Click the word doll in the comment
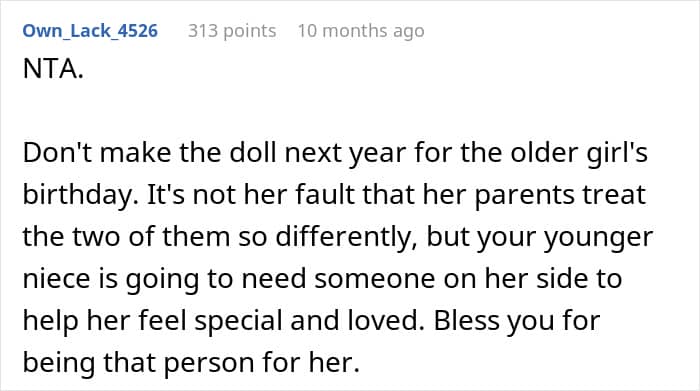 click(x=254, y=153)
